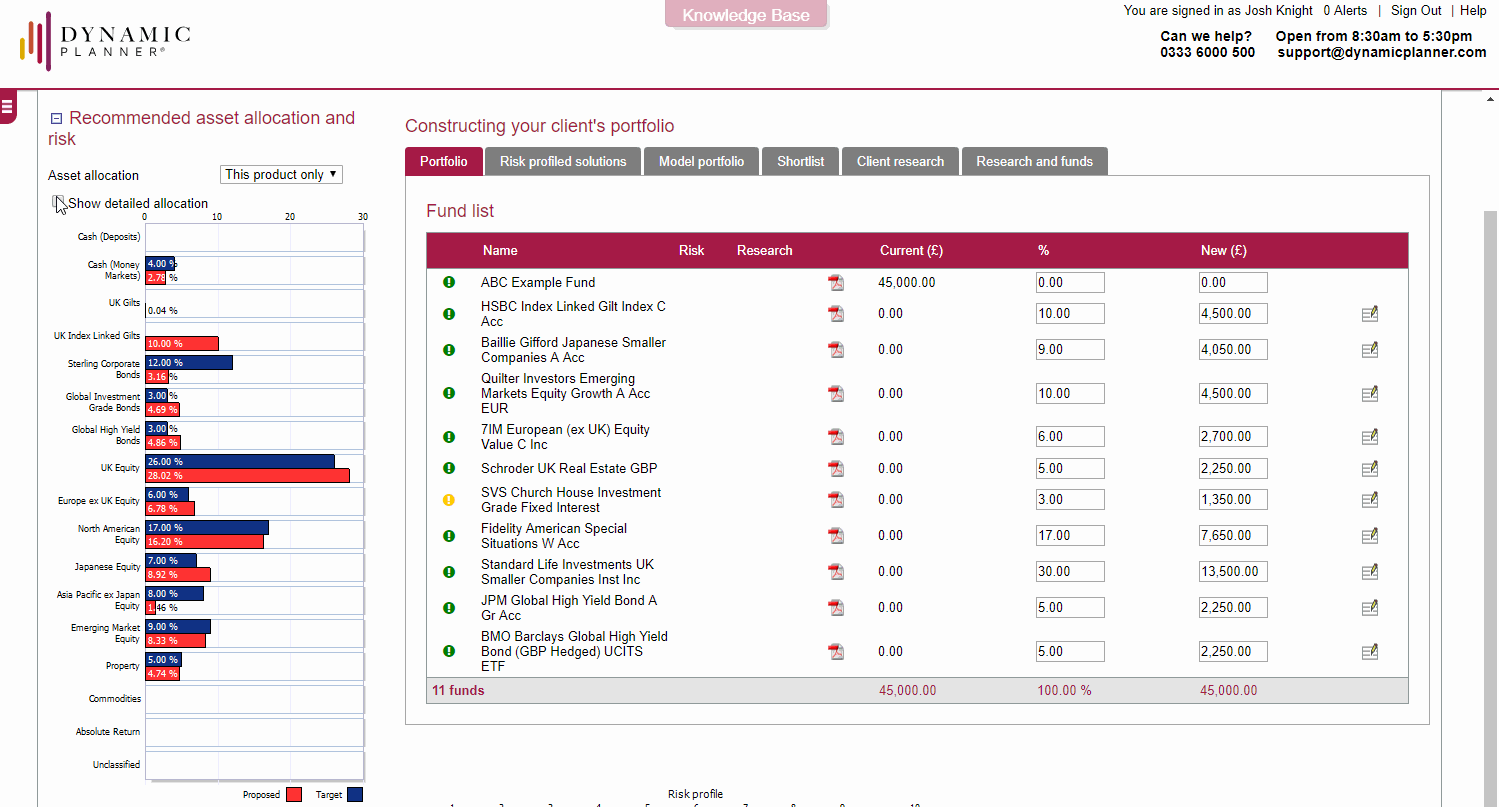Click the edit icon for JPM Global High Yield
The height and width of the screenshot is (807, 1499).
[1370, 608]
